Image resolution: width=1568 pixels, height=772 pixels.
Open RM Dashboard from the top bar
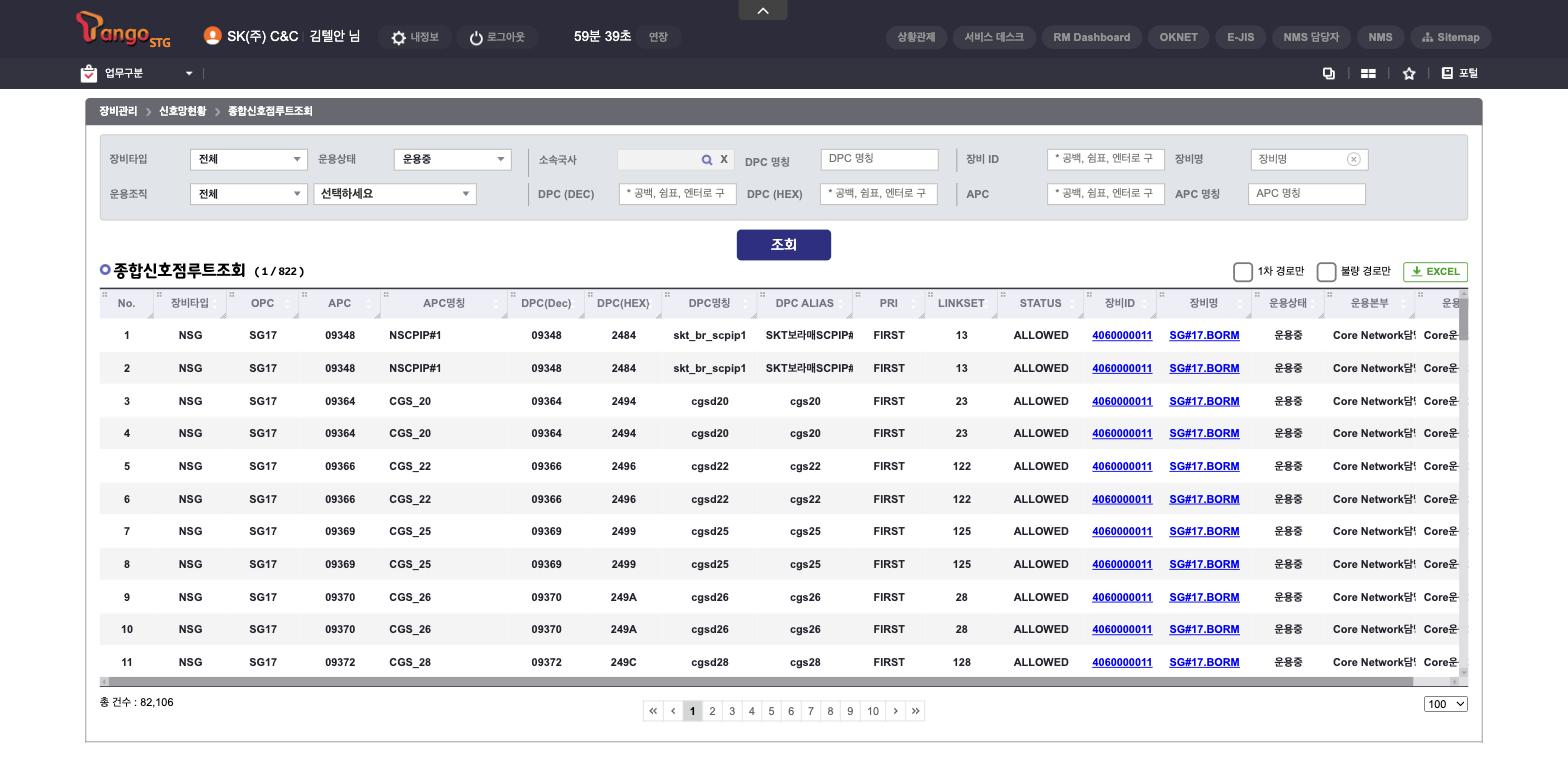coord(1091,37)
